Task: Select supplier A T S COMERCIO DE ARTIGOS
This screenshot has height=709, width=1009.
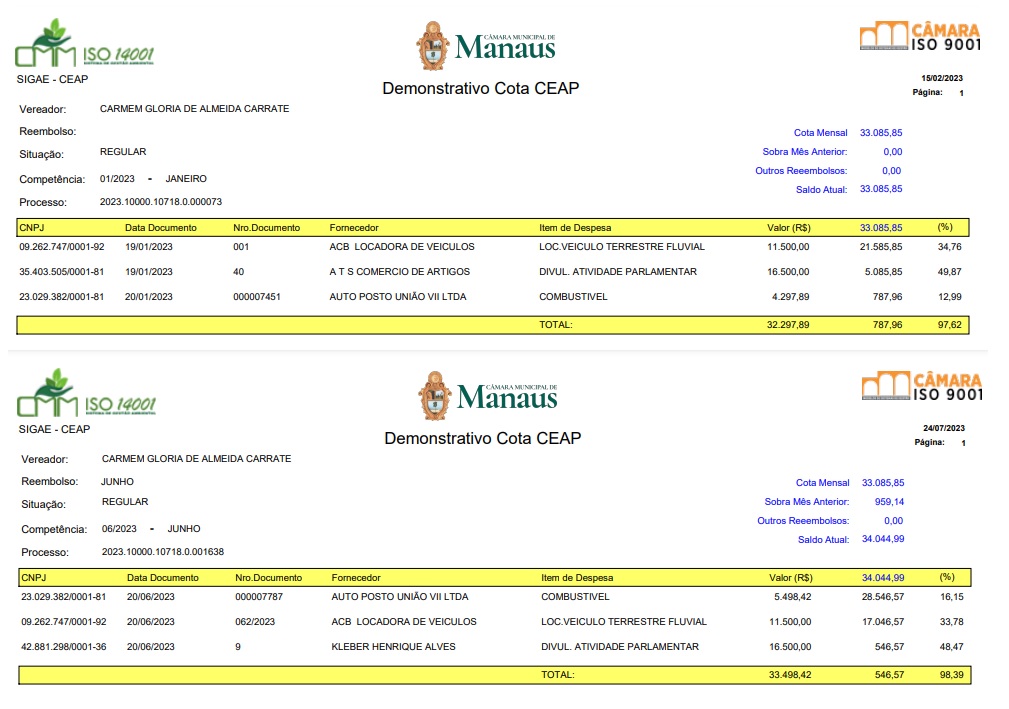Action: [400, 272]
